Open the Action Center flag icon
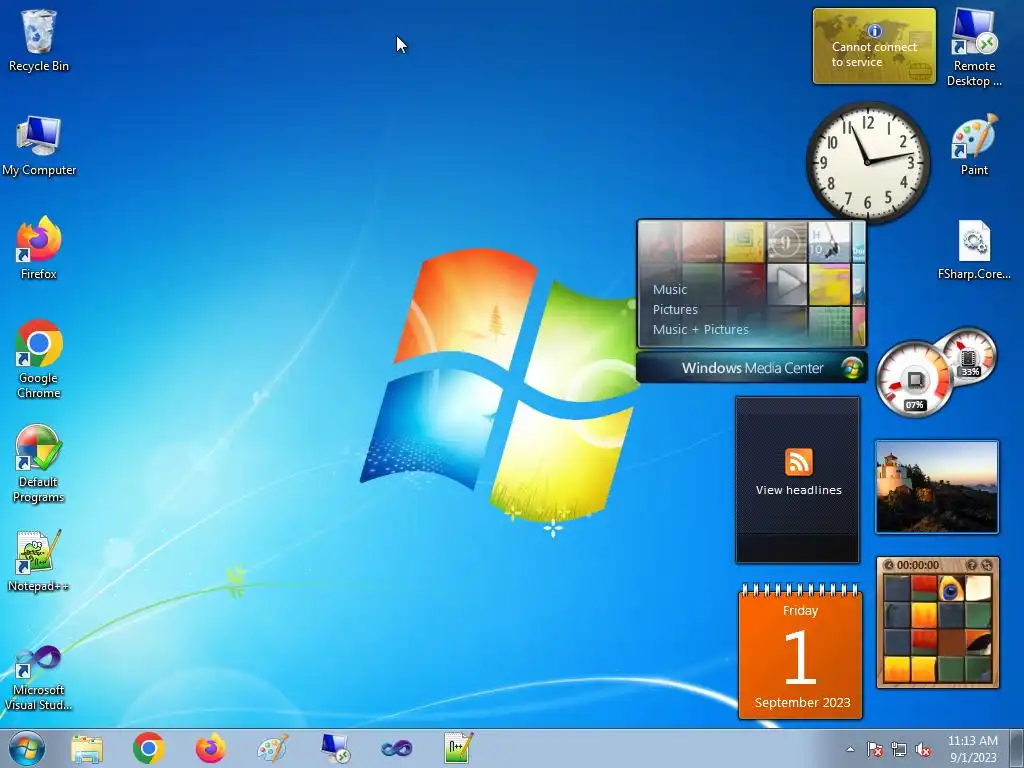The width and height of the screenshot is (1024, 768). pos(874,749)
